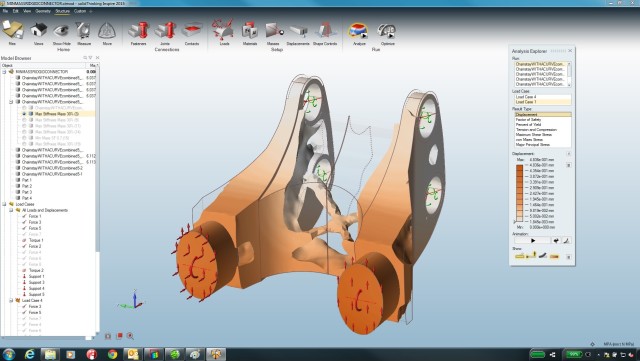Select Percent of Yield result type
The image size is (640, 361).
click(x=542, y=125)
